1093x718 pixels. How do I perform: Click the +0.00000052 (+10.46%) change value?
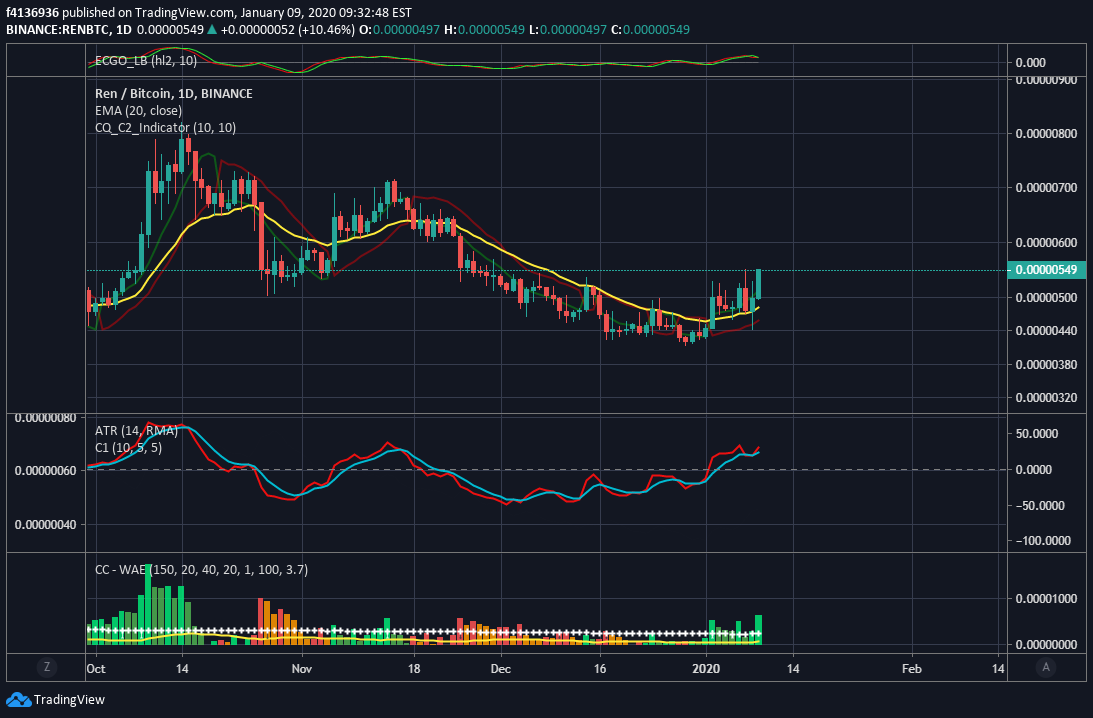(287, 30)
